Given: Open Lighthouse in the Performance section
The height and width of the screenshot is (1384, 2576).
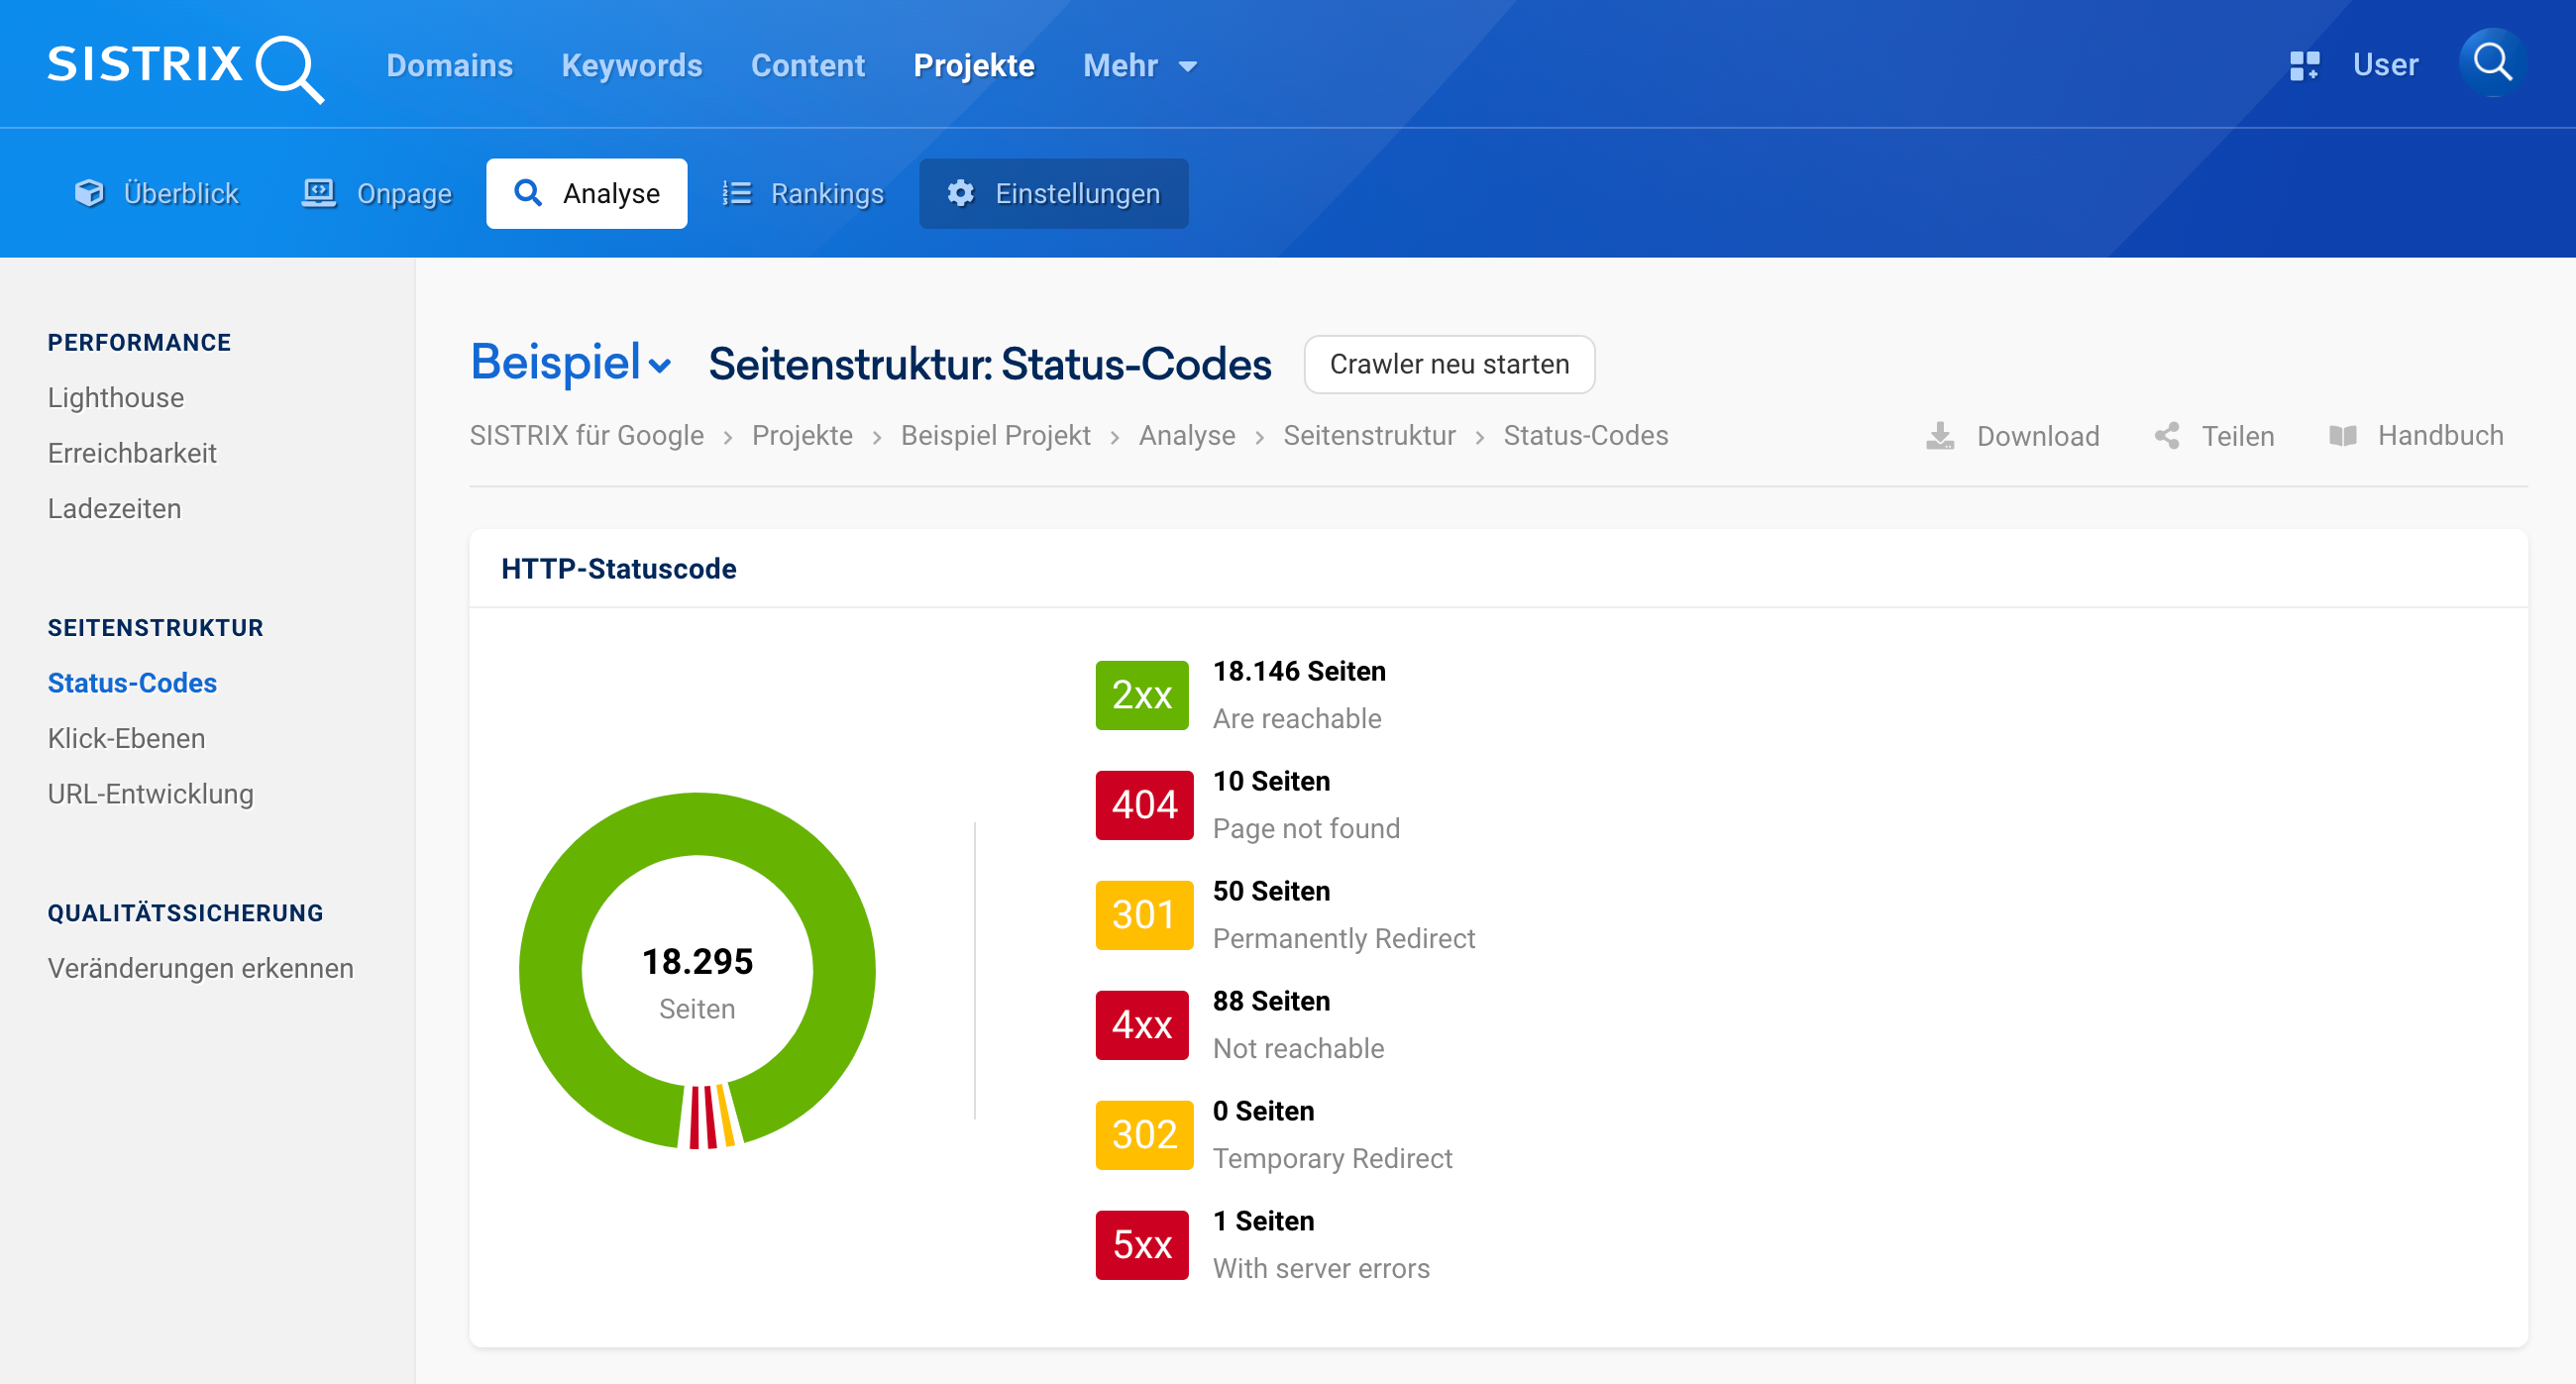Looking at the screenshot, I should click(116, 398).
